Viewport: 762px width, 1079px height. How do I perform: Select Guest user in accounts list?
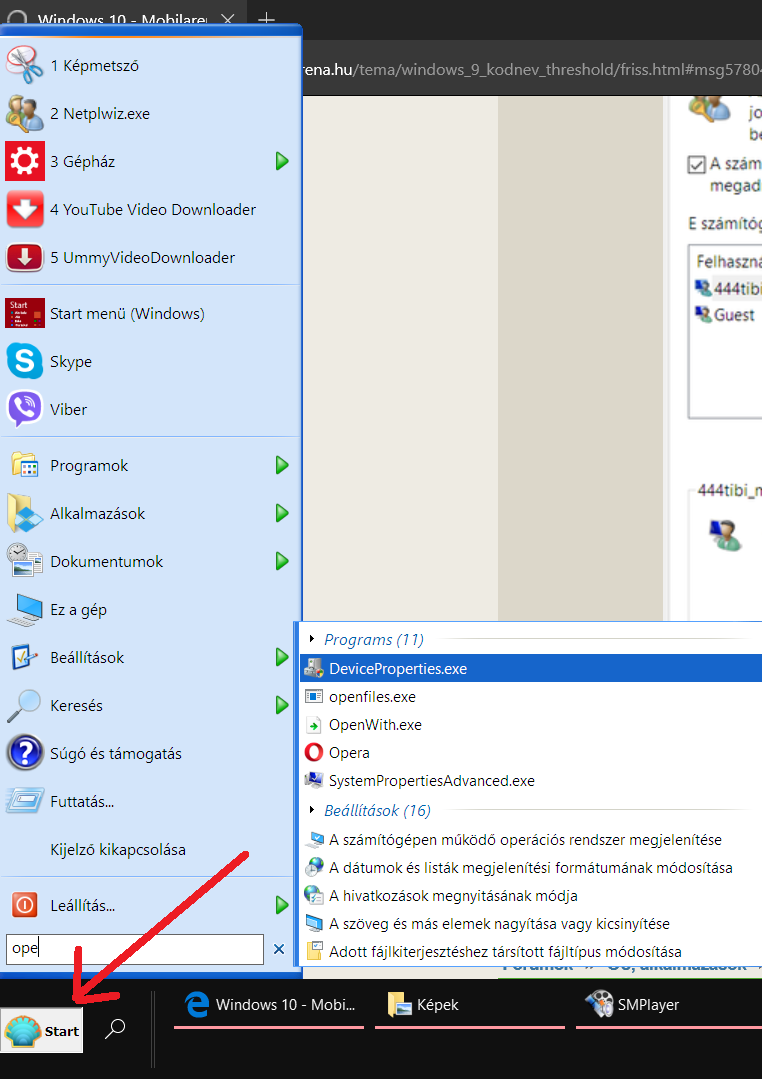(726, 315)
